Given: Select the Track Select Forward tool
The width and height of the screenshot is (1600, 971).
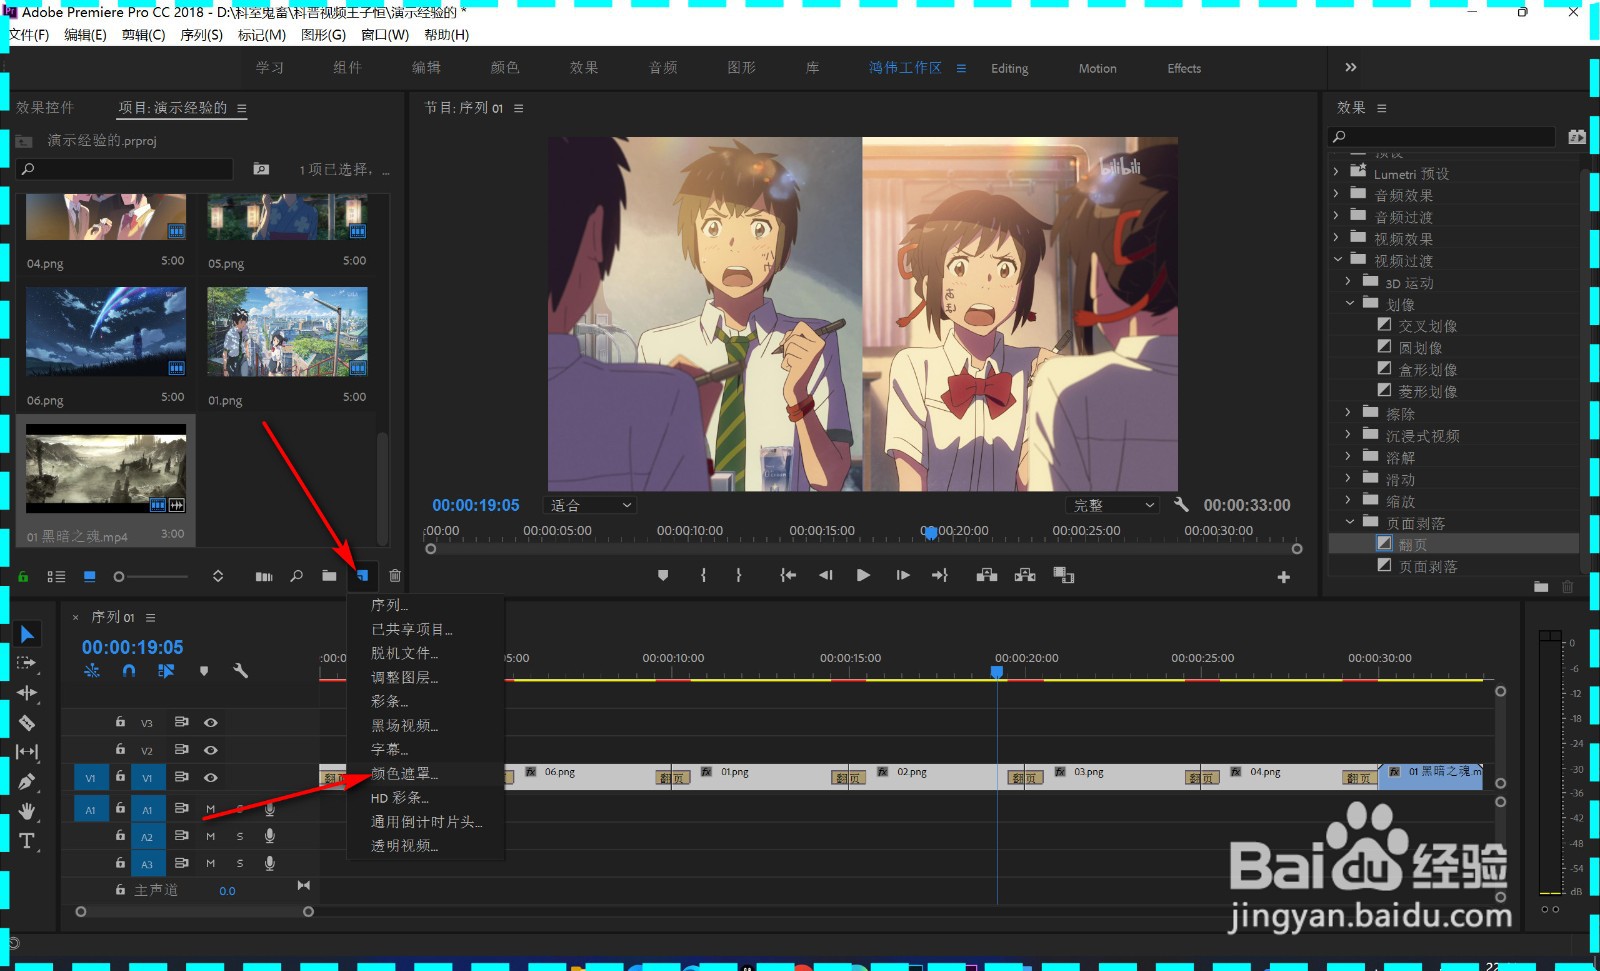Looking at the screenshot, I should coord(27,663).
